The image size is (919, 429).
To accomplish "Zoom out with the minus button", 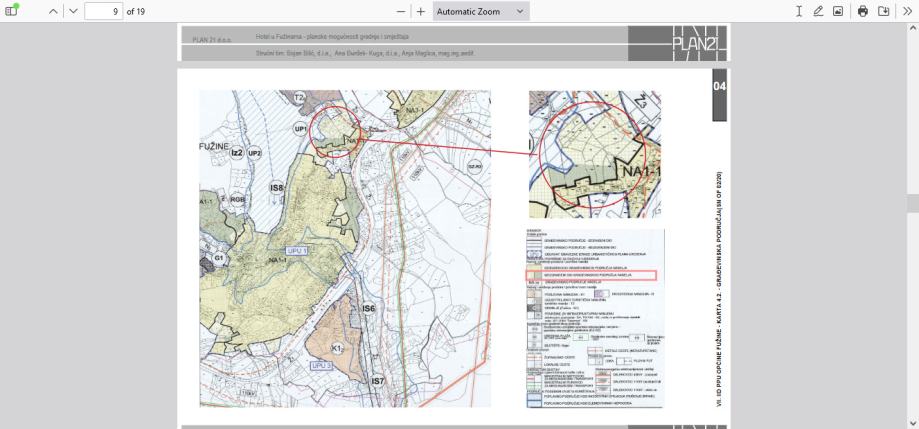I will [401, 11].
